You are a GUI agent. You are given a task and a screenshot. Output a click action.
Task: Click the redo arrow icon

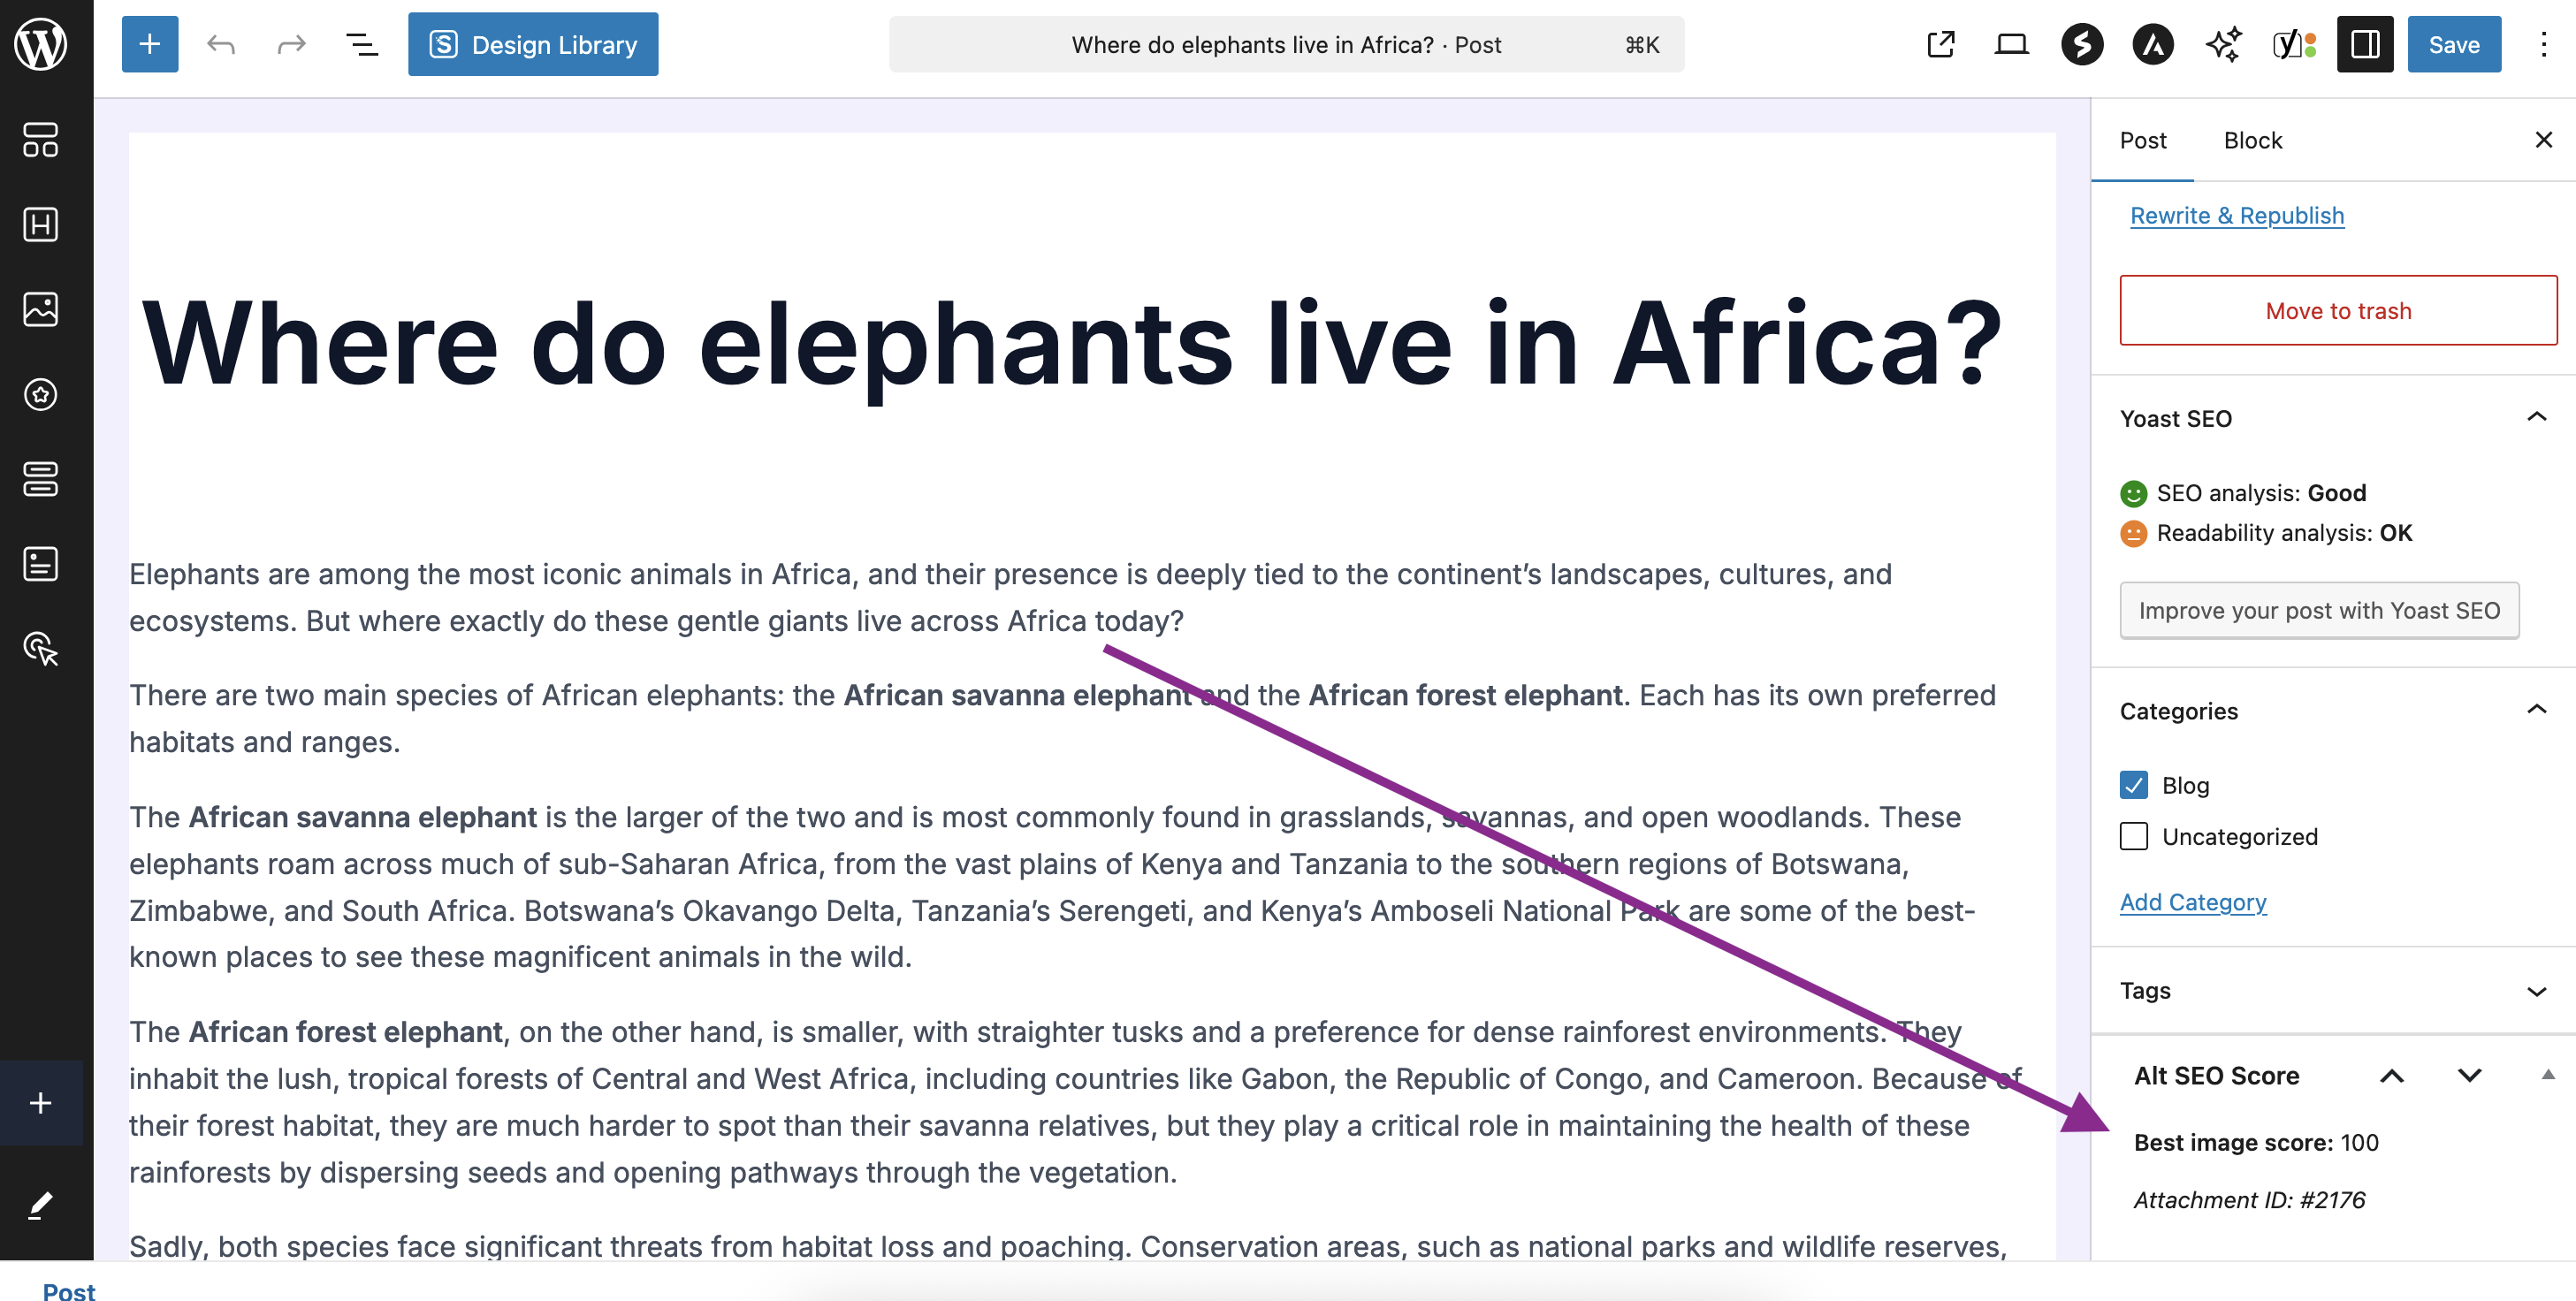click(x=291, y=44)
